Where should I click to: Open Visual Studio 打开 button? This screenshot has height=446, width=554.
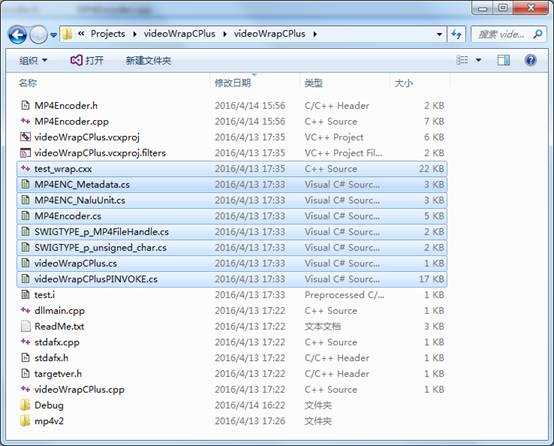pos(87,60)
